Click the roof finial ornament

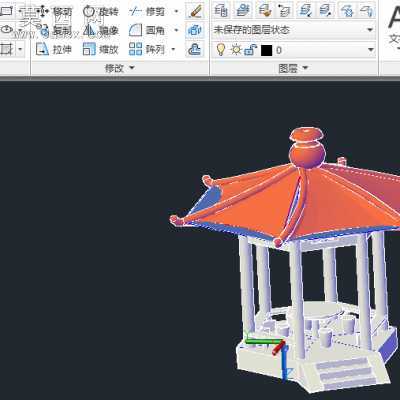(x=307, y=148)
